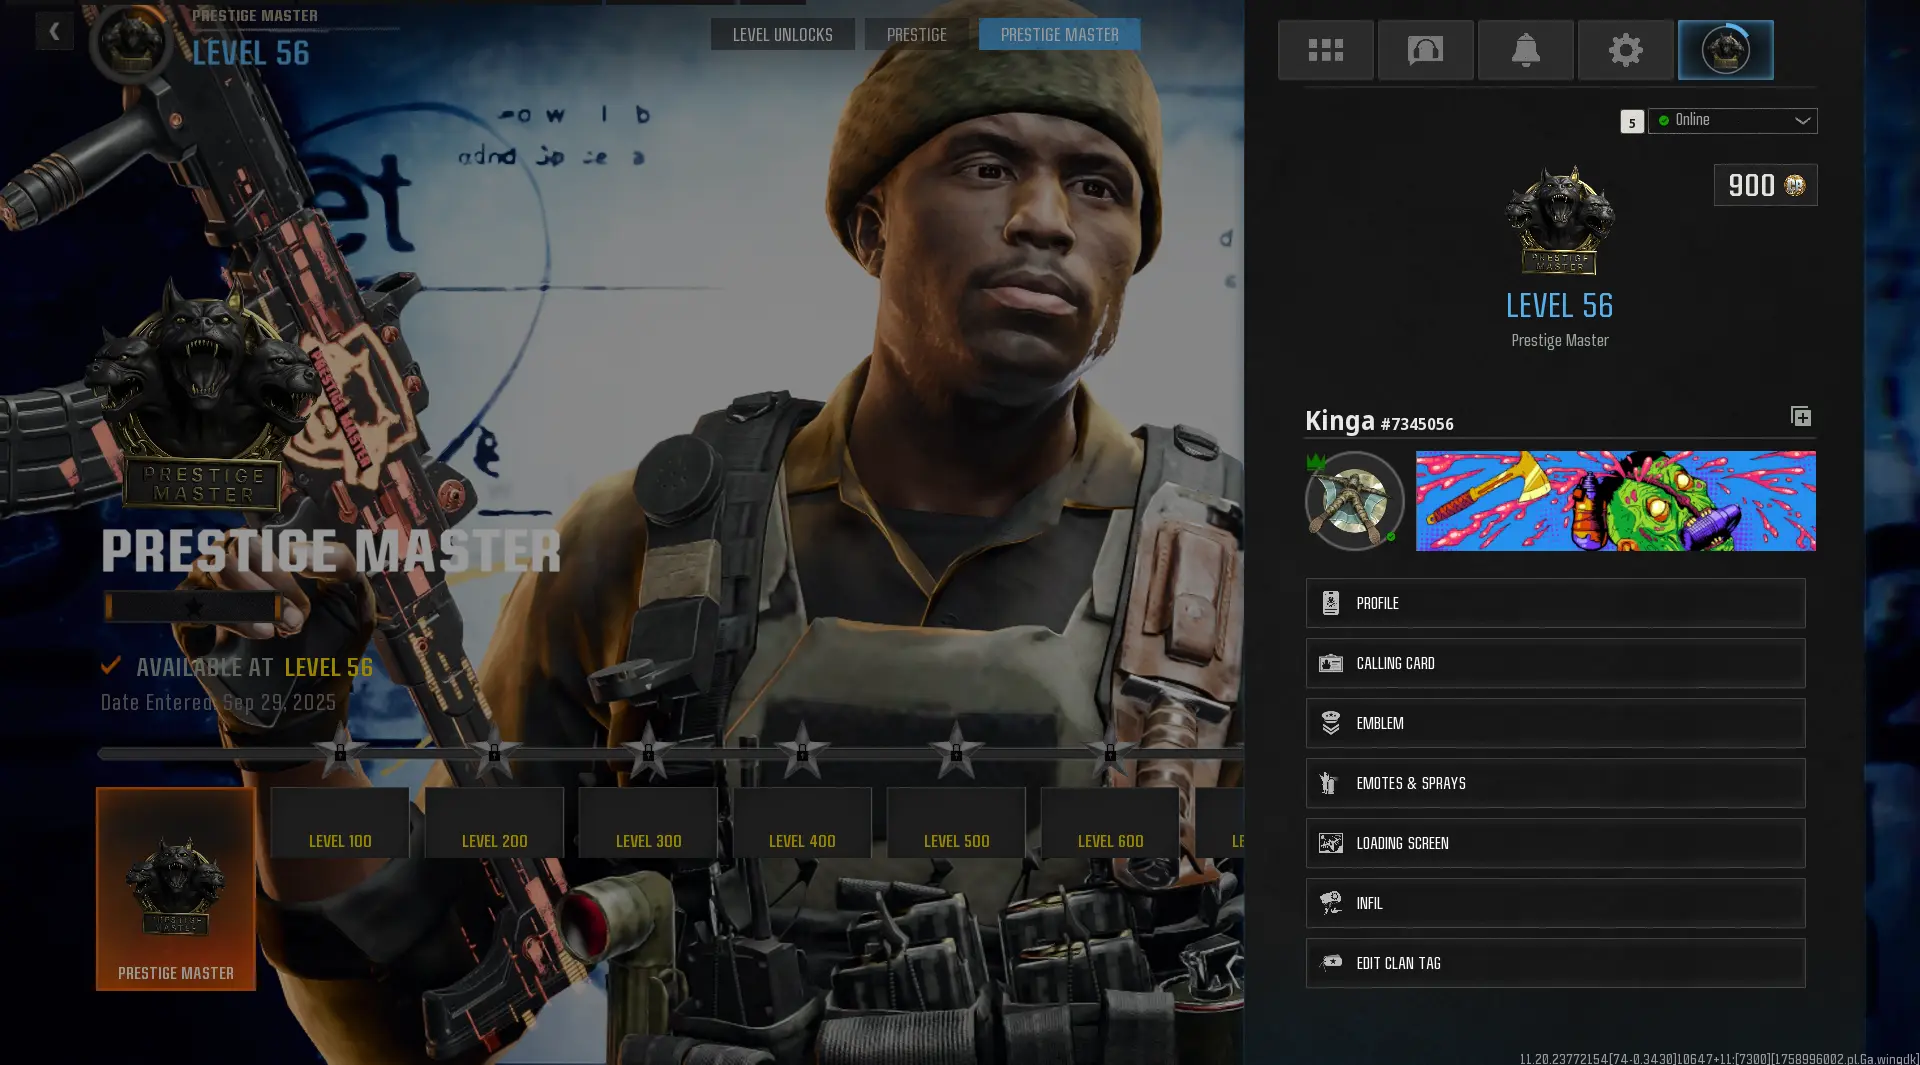Open Emotes & Sprays
1920x1065 pixels.
coord(1555,783)
